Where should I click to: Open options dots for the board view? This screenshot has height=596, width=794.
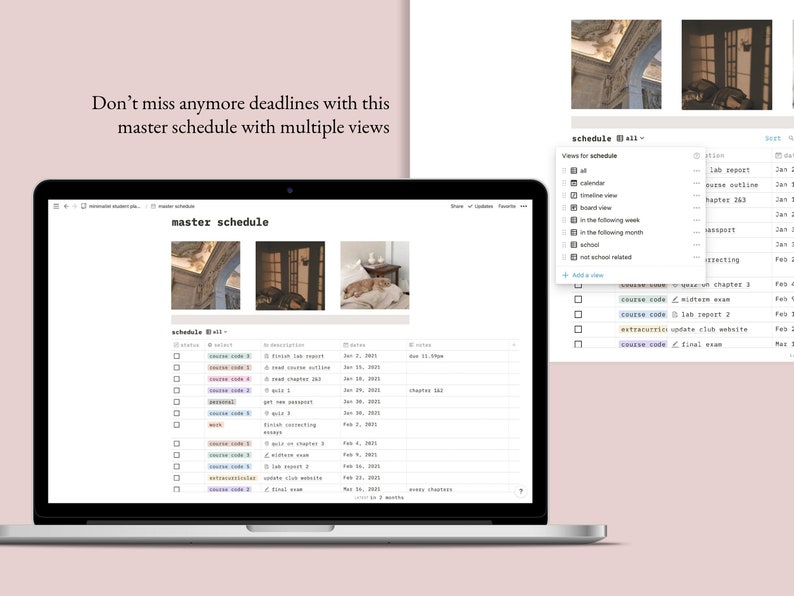(696, 208)
